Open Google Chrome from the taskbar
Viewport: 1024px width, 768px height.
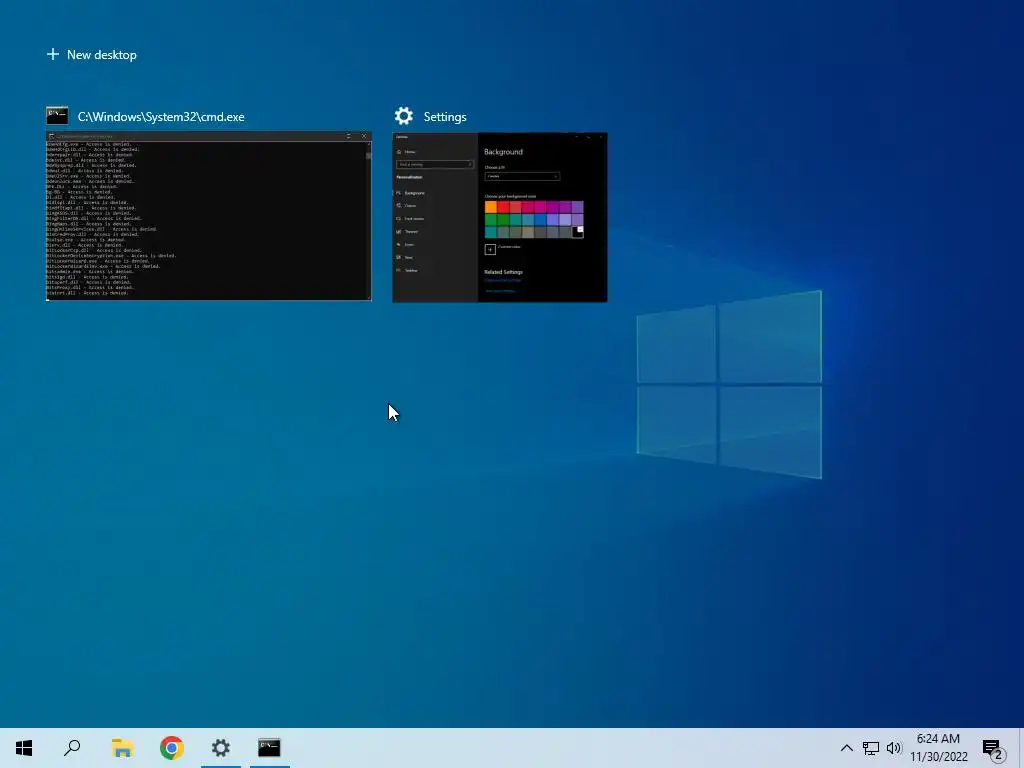[x=172, y=748]
